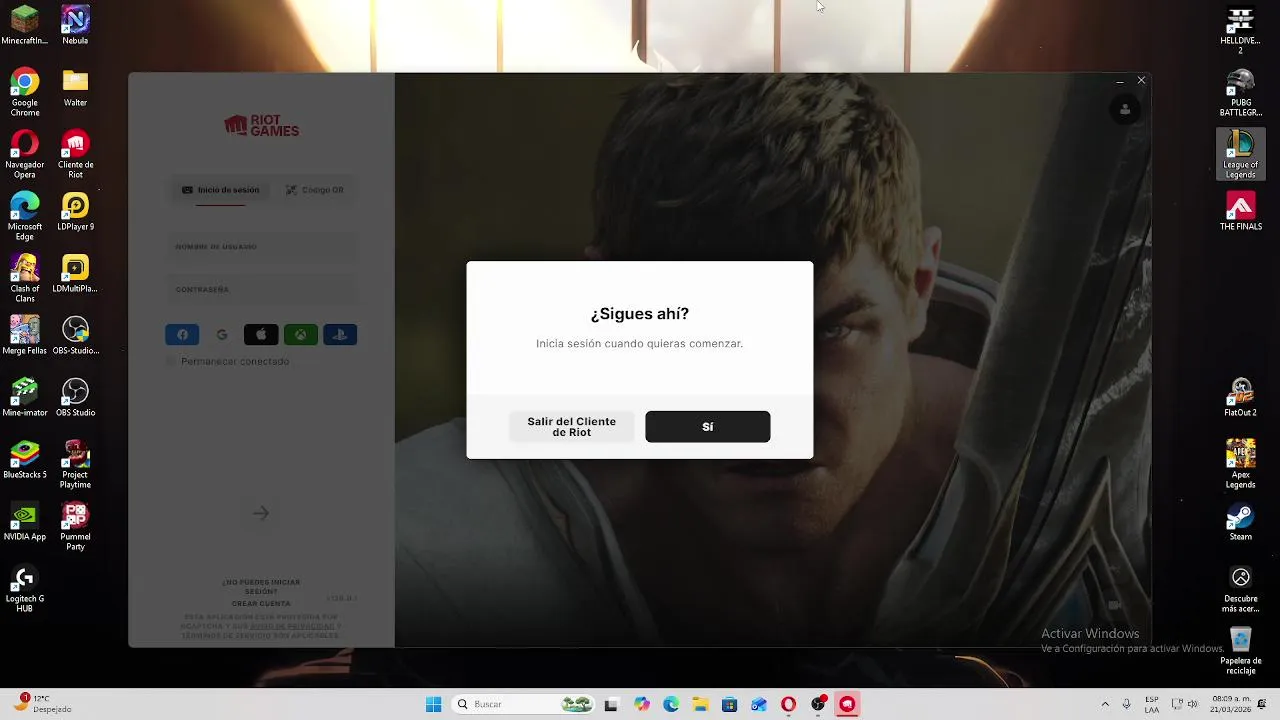Screen dimensions: 1280x720
Task: Open the Windows Start menu
Action: [433, 704]
